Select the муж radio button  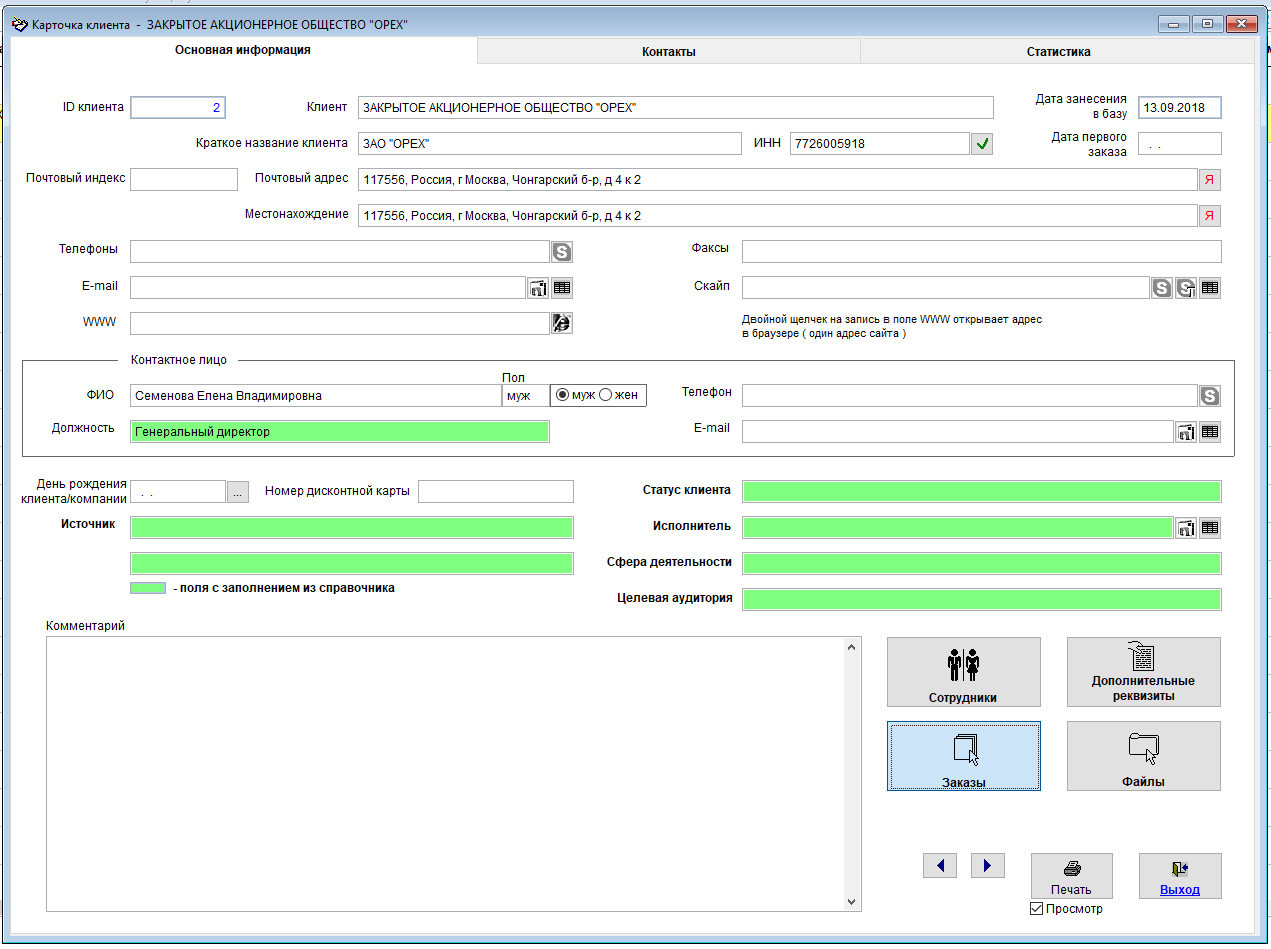pyautogui.click(x=563, y=395)
